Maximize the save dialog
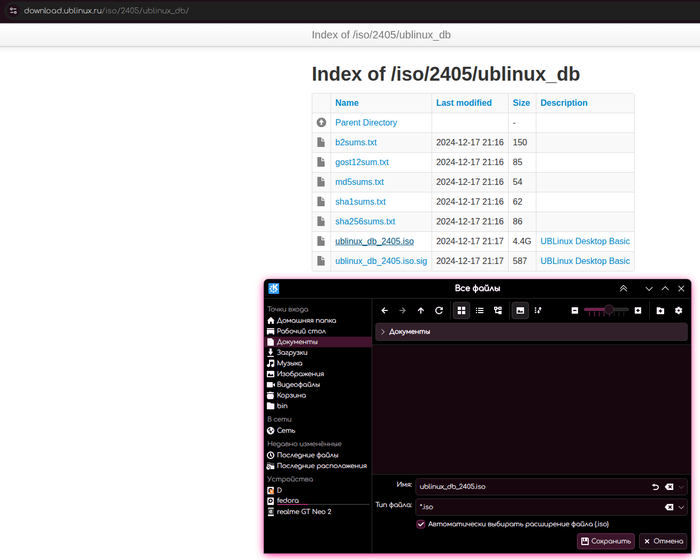This screenshot has width=700, height=560. pos(665,288)
